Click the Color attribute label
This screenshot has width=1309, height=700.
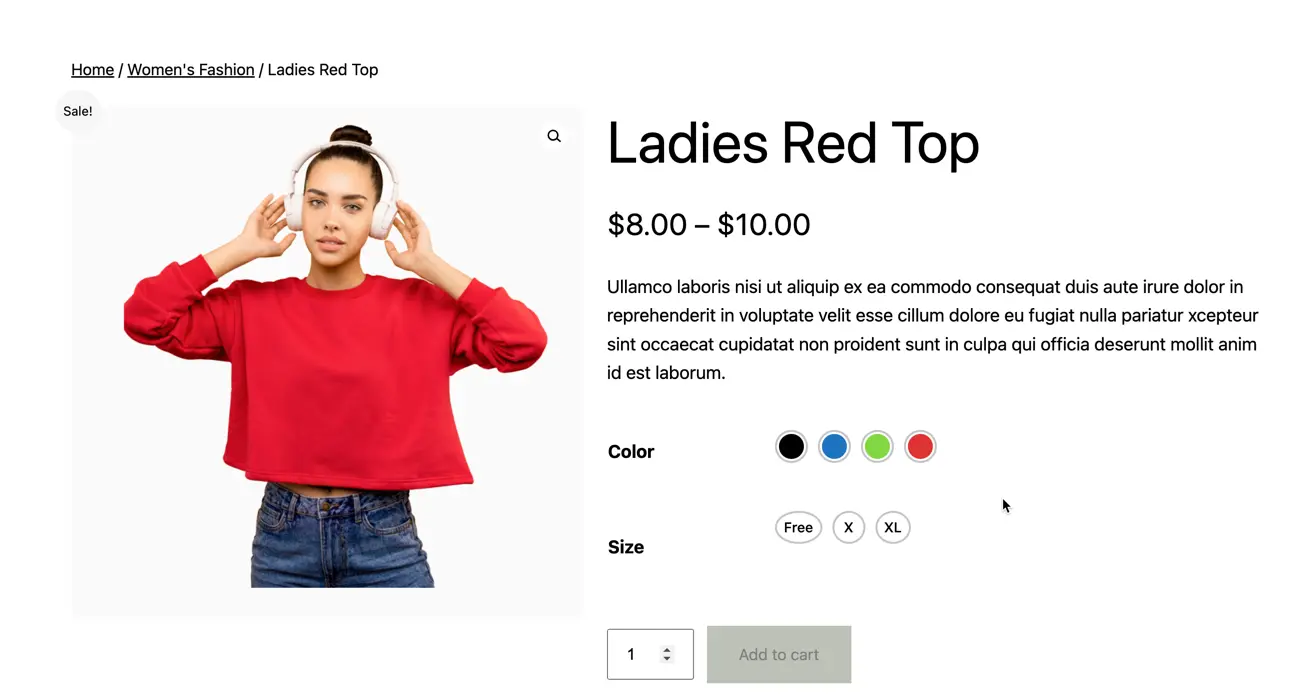point(631,452)
